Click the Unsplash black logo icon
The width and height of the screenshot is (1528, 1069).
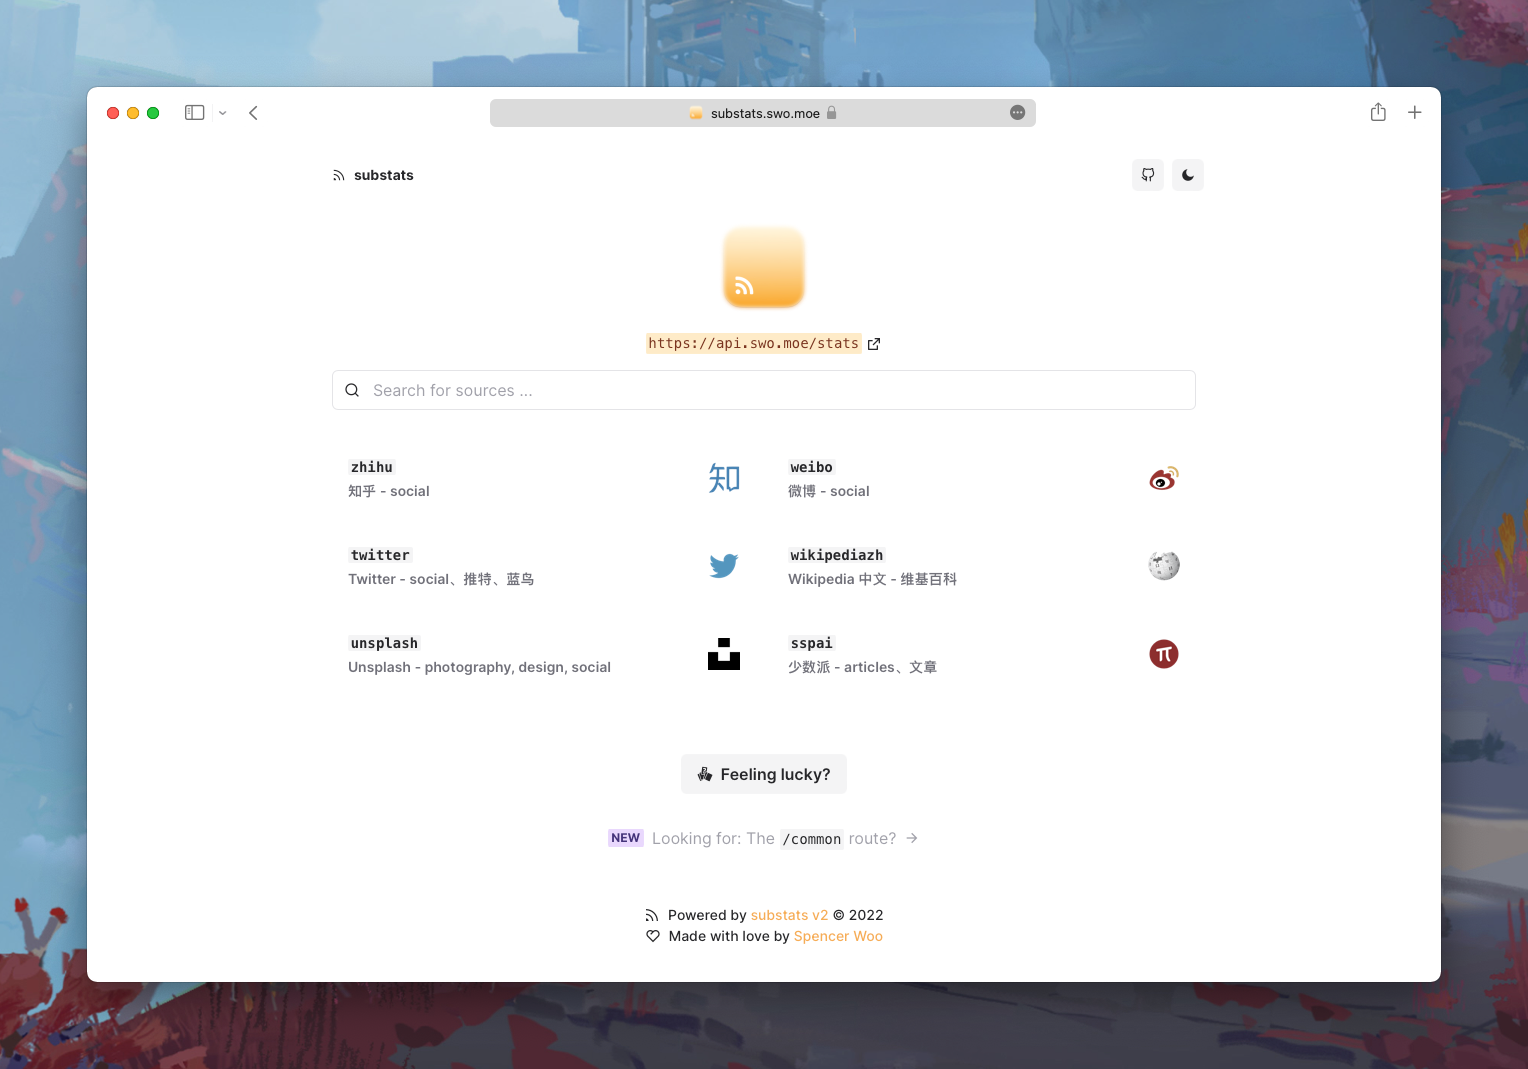tap(724, 654)
